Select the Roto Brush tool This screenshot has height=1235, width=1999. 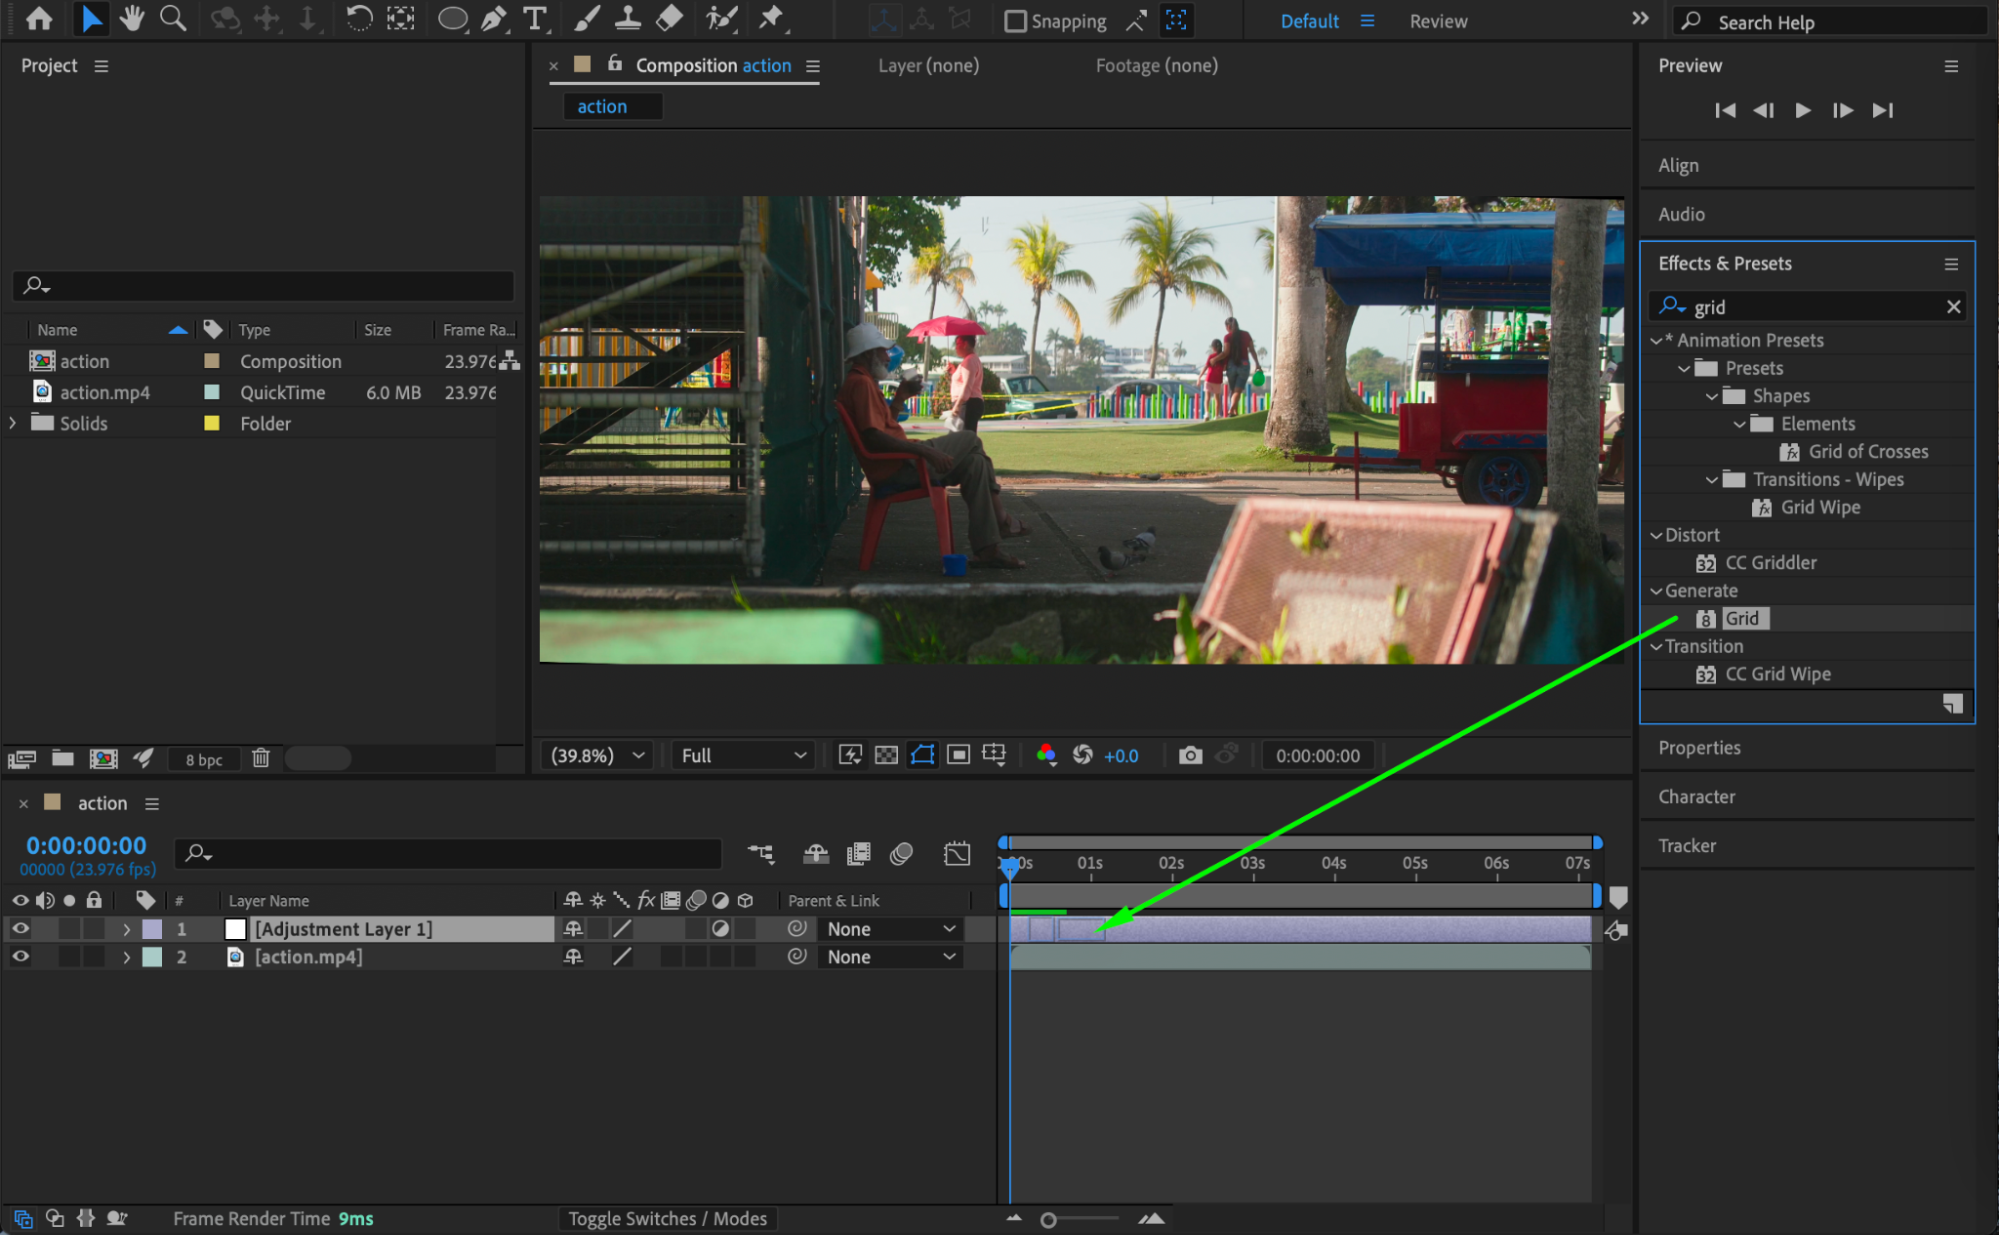click(x=721, y=18)
